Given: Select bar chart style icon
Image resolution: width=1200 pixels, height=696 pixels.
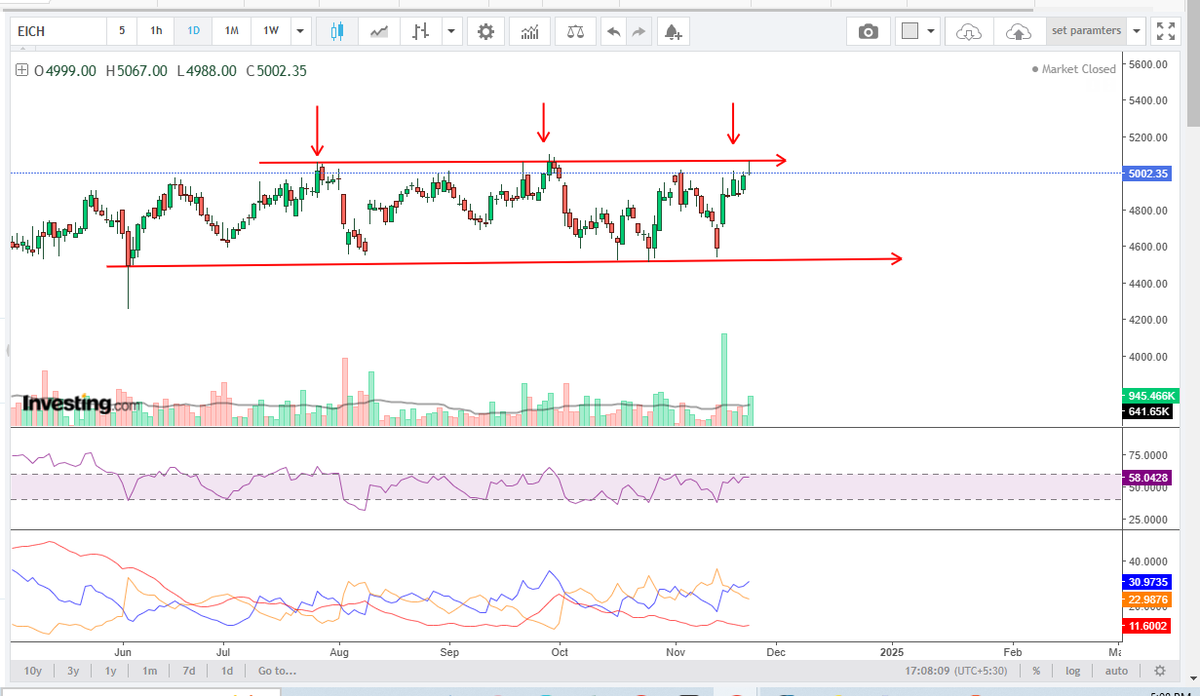Looking at the screenshot, I should (421, 31).
